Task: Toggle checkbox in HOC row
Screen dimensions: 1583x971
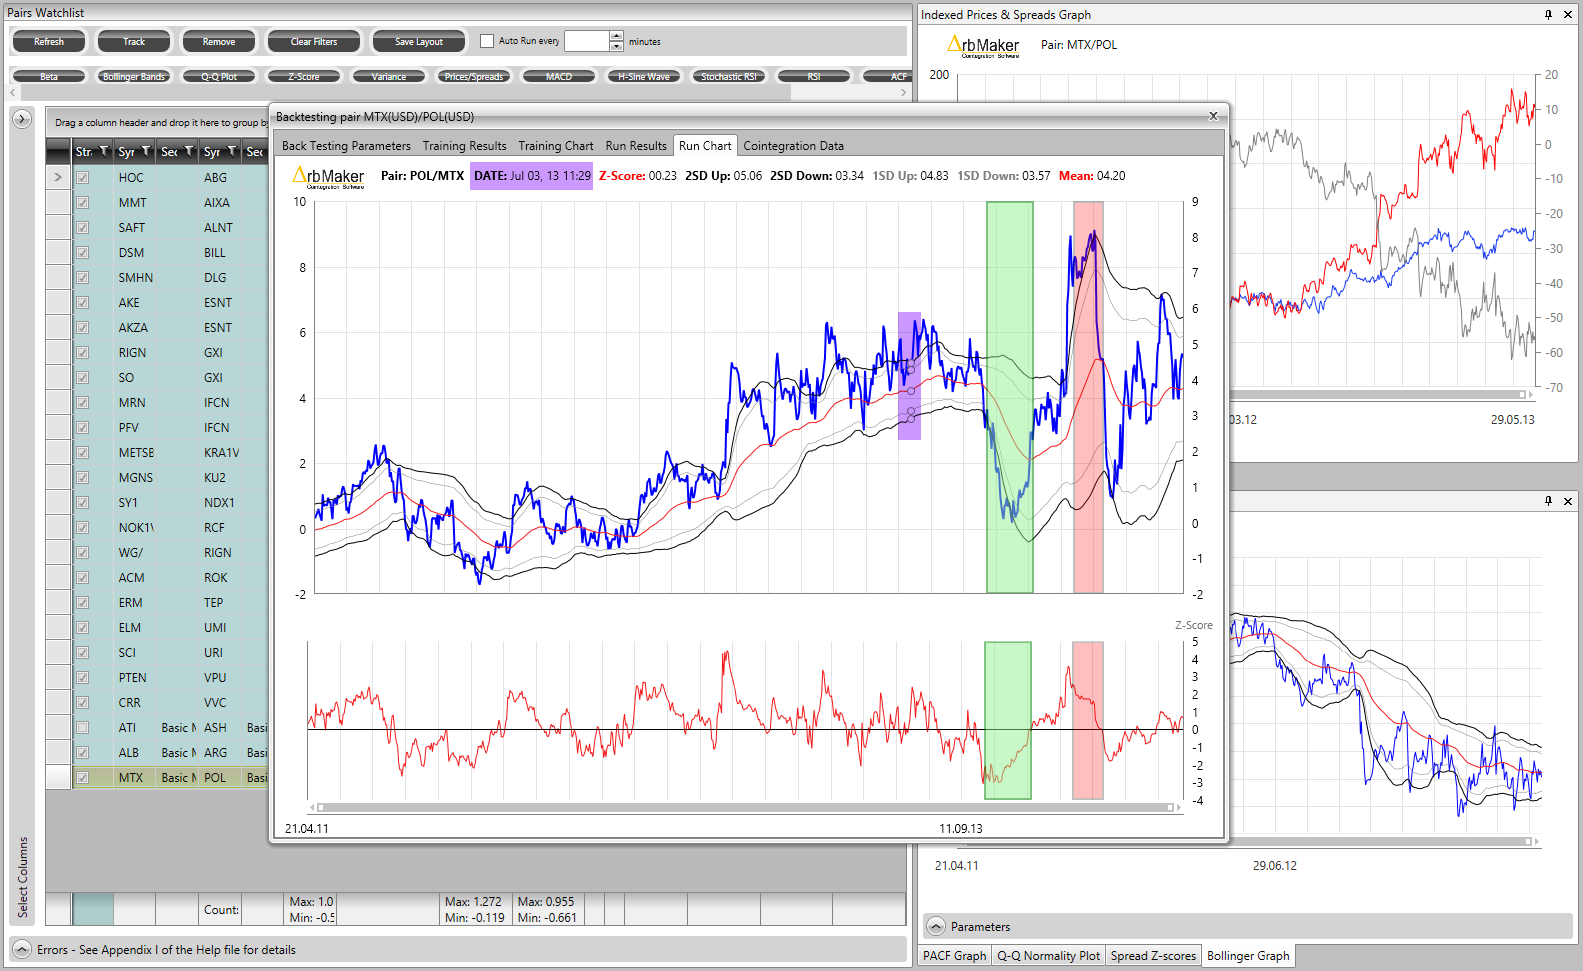Action: pyautogui.click(x=83, y=178)
